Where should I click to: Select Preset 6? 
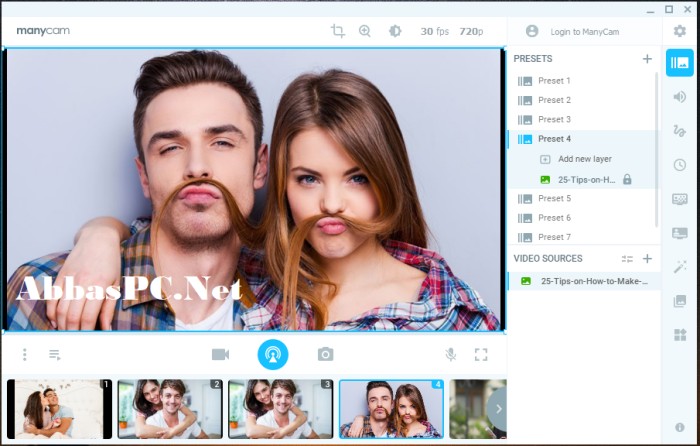582,218
